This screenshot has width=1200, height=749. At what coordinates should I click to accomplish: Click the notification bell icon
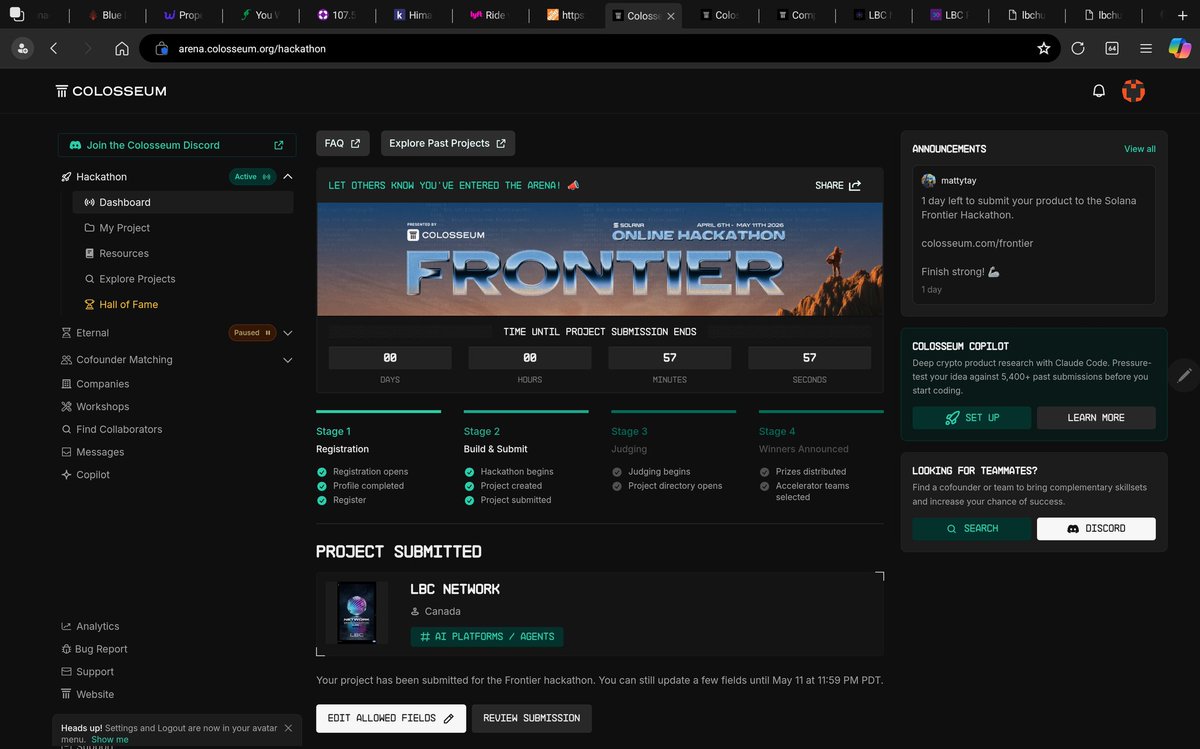tap(1099, 91)
